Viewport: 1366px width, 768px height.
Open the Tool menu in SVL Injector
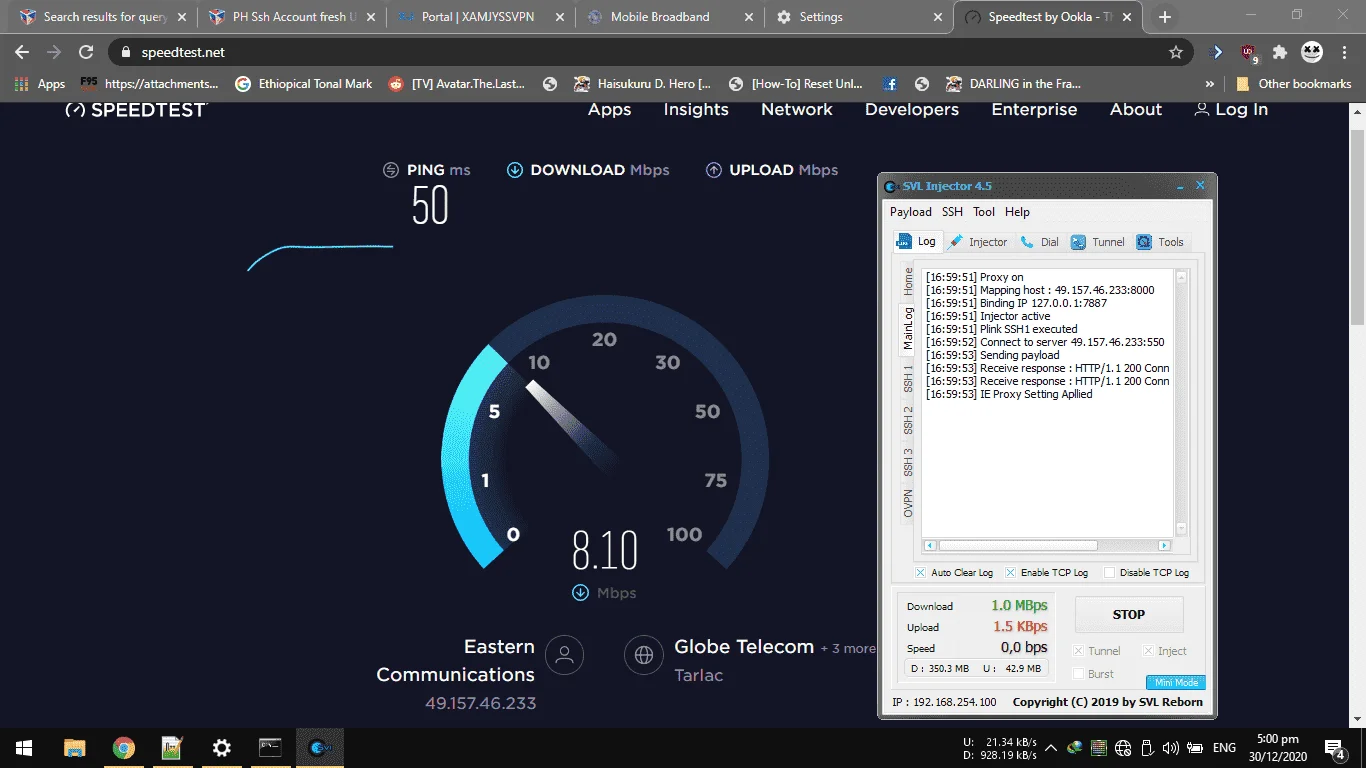(x=984, y=212)
